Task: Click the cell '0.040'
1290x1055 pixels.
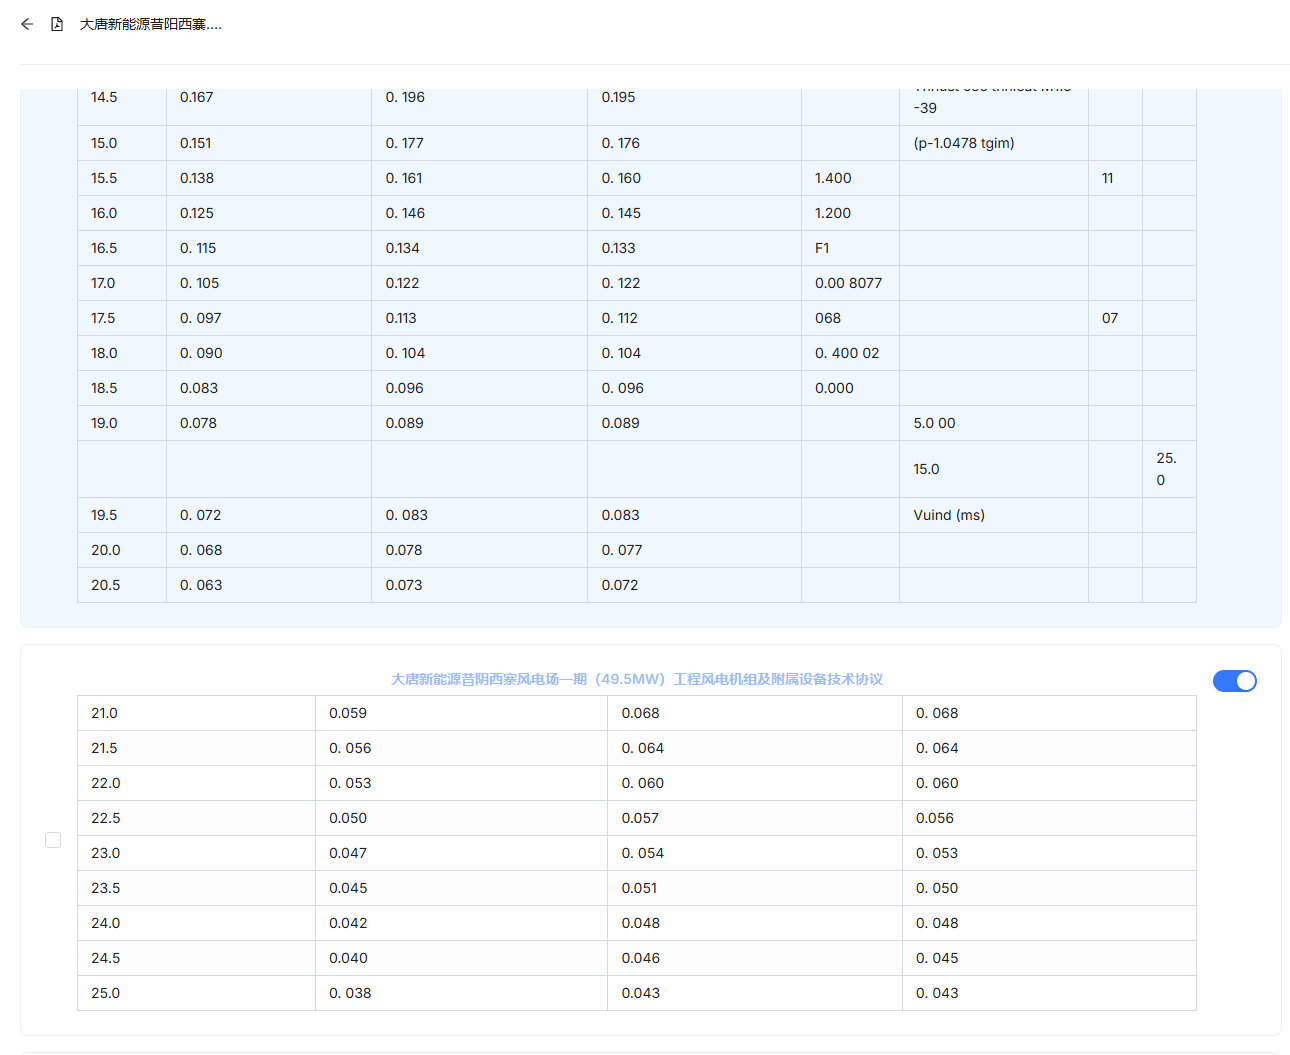Action: [461, 958]
